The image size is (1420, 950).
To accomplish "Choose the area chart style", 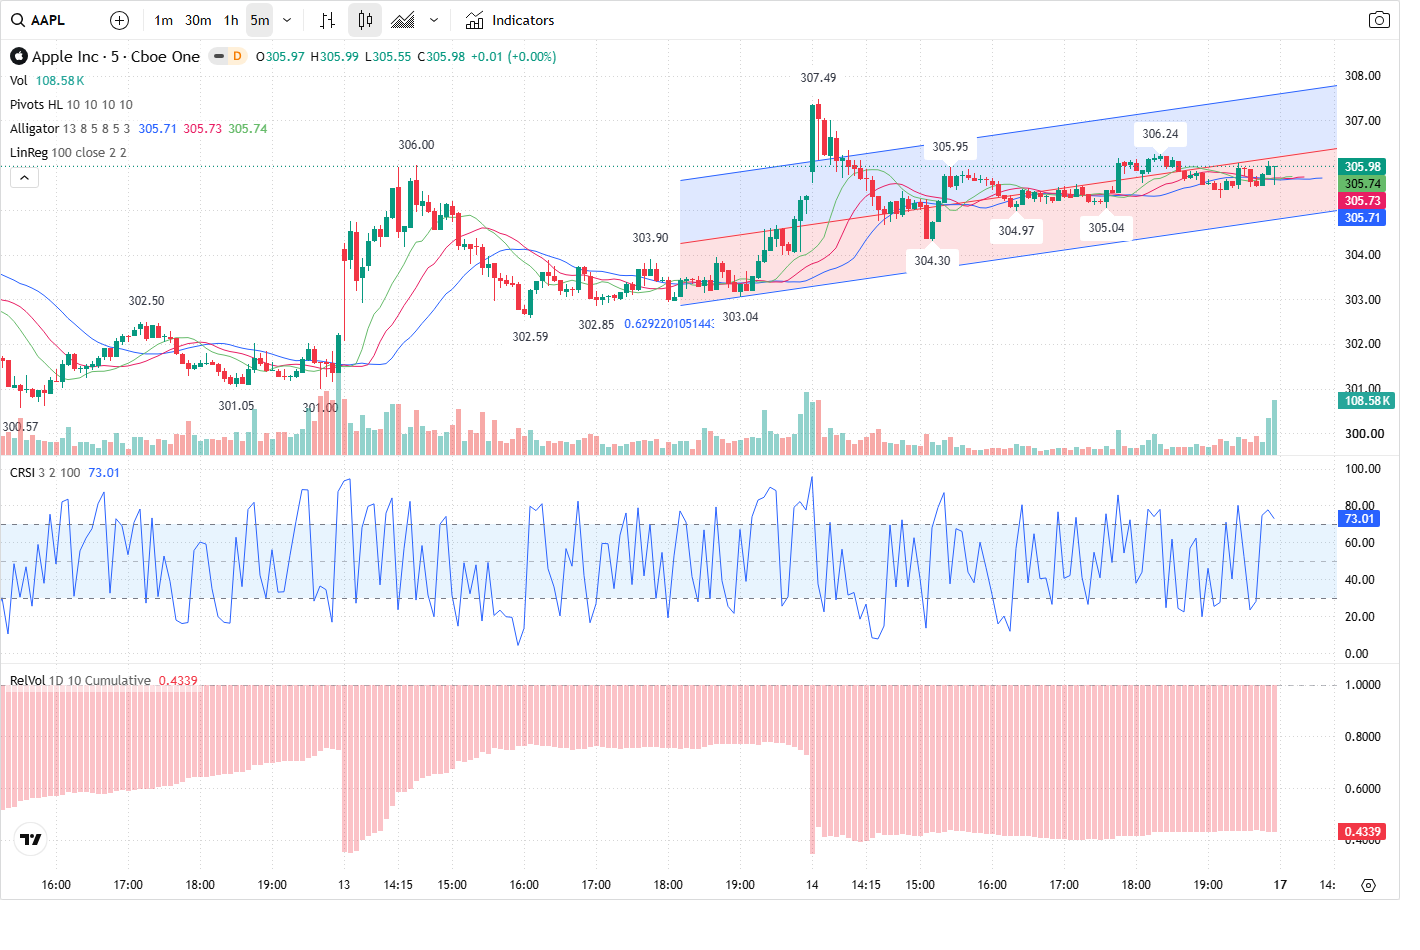I will (403, 20).
